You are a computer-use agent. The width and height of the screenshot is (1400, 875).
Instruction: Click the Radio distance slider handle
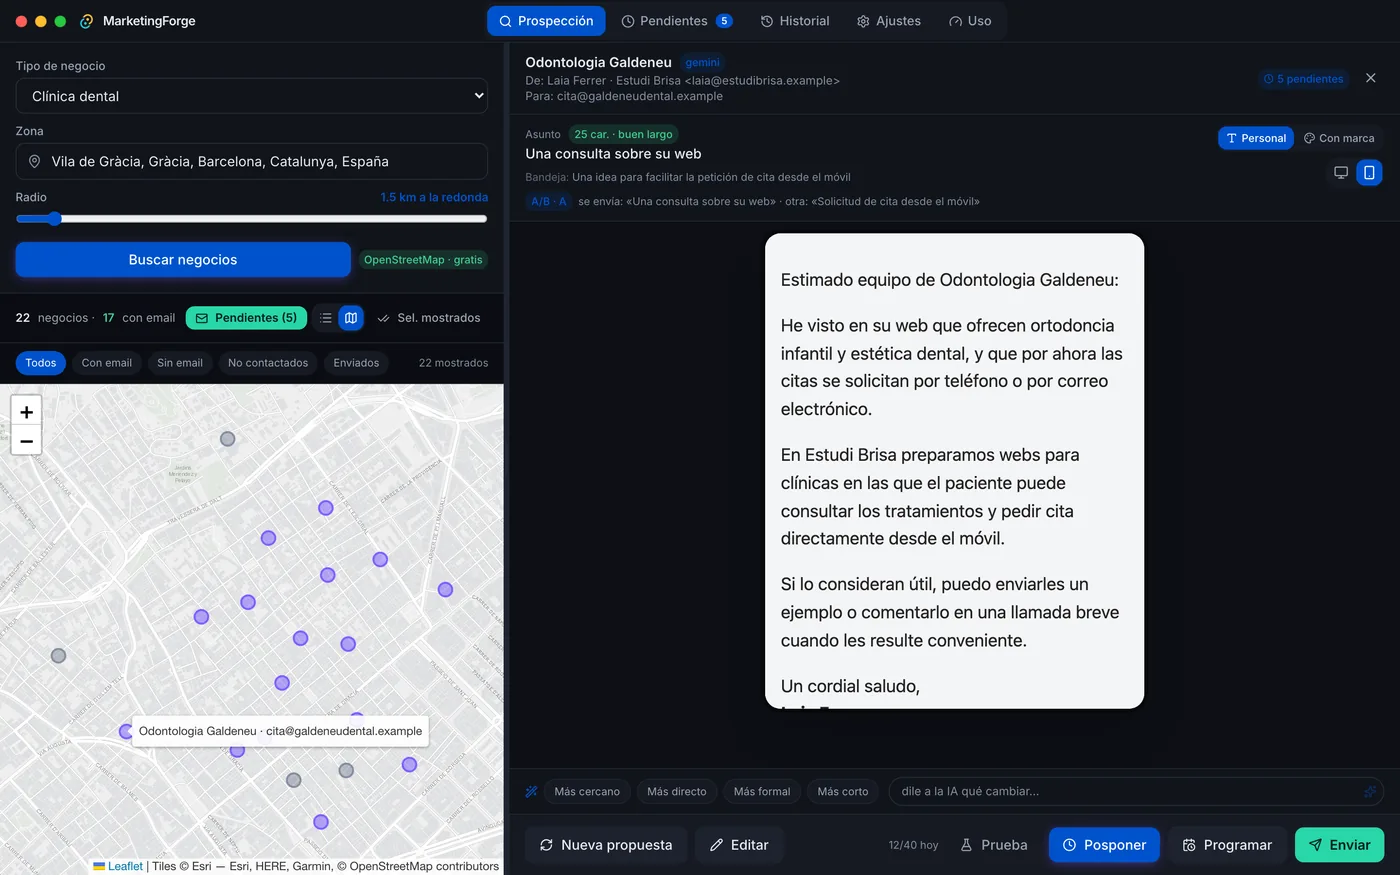[54, 219]
